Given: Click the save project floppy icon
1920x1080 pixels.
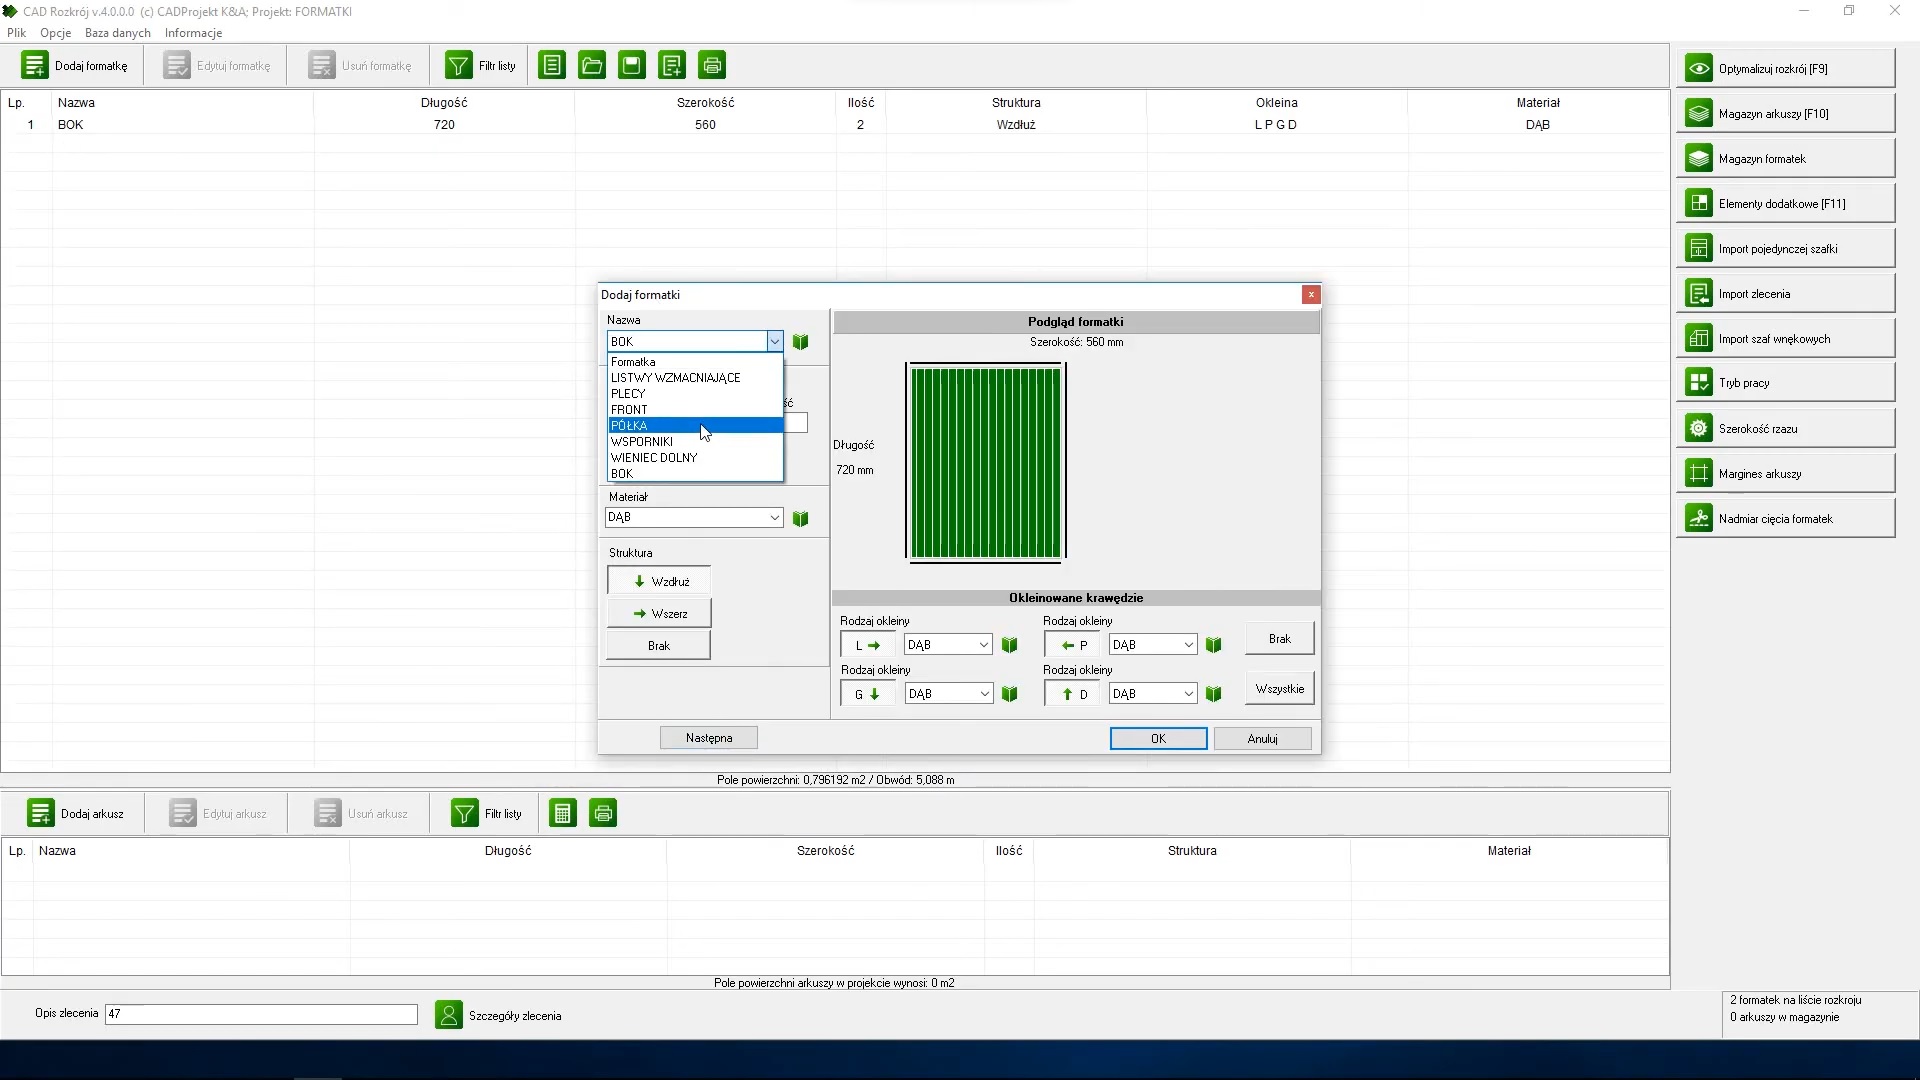Looking at the screenshot, I should coord(632,66).
